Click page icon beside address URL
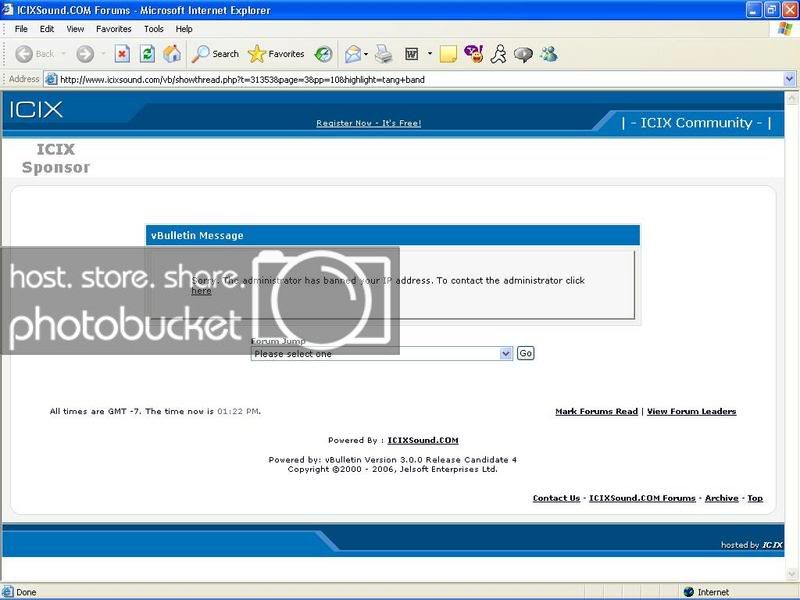 point(51,79)
